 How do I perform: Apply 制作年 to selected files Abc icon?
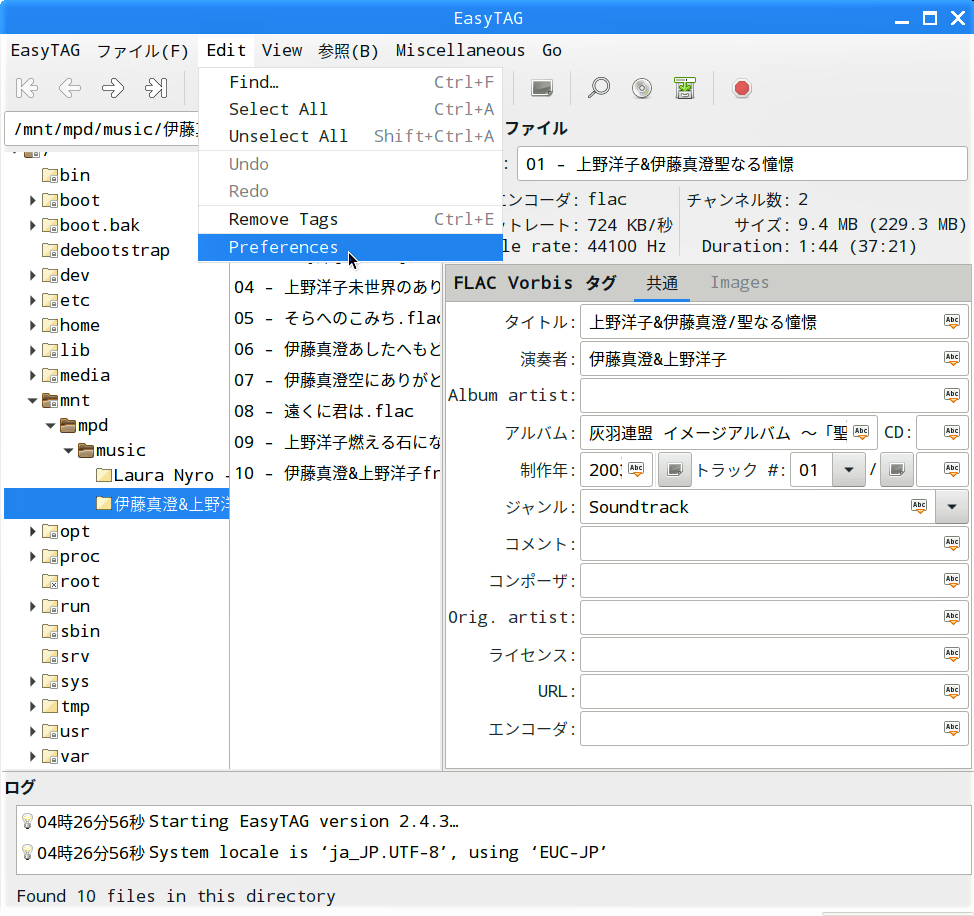click(636, 469)
